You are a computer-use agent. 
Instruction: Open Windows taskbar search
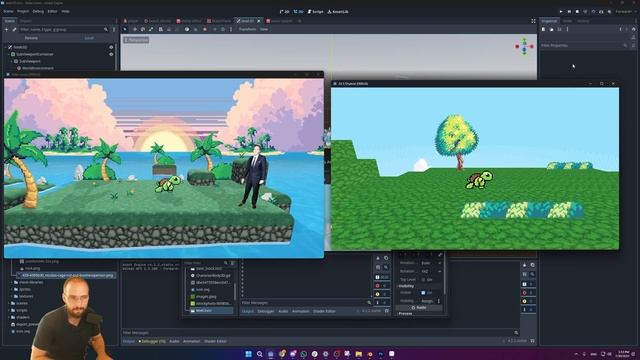[260, 354]
